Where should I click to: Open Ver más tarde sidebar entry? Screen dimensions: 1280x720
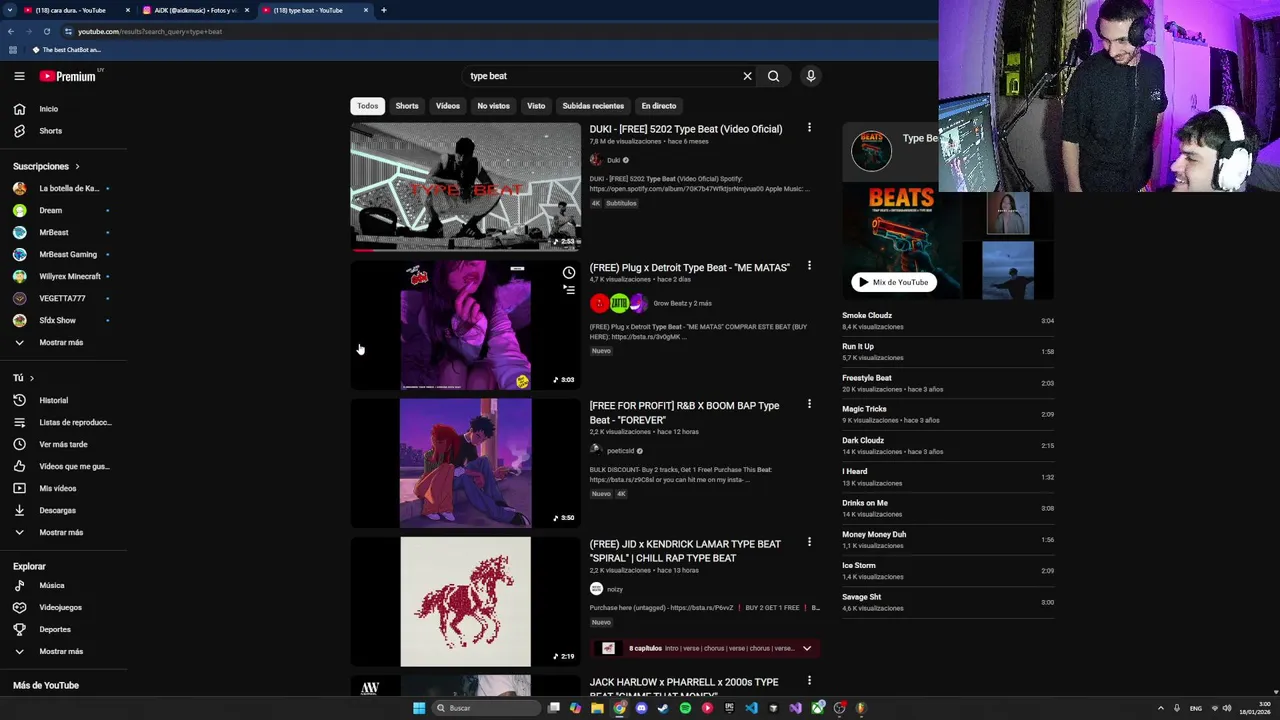click(63, 444)
